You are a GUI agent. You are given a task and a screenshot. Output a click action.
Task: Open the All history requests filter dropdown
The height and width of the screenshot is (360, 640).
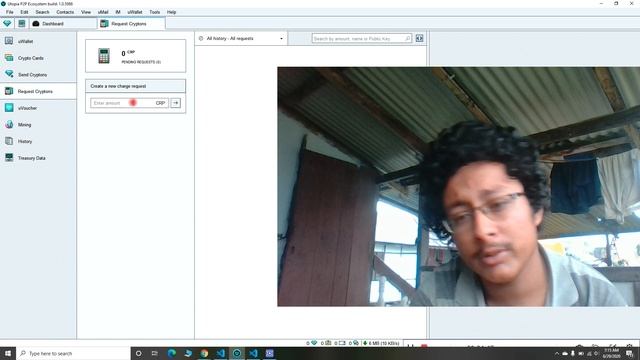coord(241,38)
